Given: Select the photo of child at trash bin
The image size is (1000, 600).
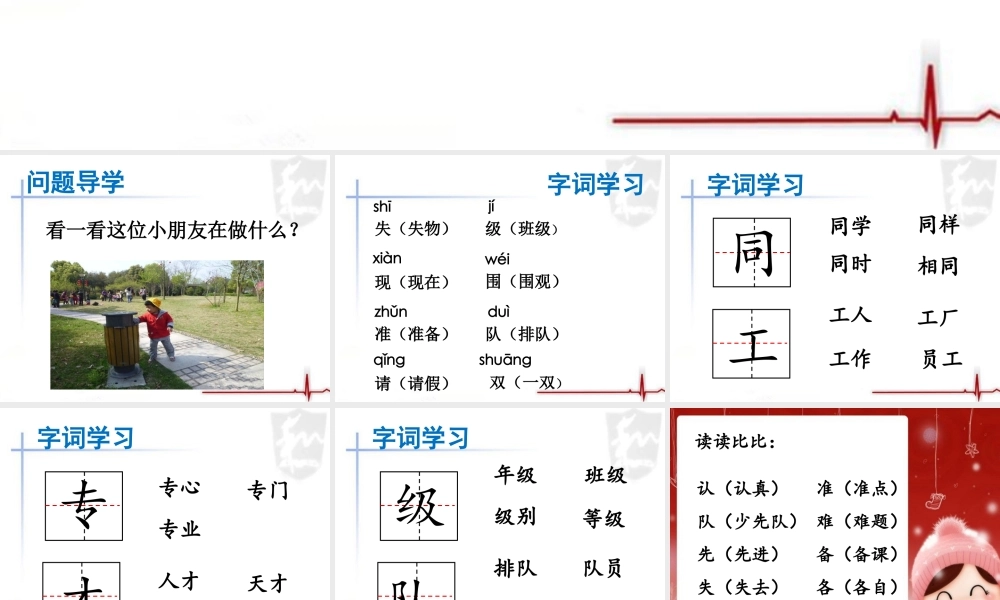Looking at the screenshot, I should 157,325.
